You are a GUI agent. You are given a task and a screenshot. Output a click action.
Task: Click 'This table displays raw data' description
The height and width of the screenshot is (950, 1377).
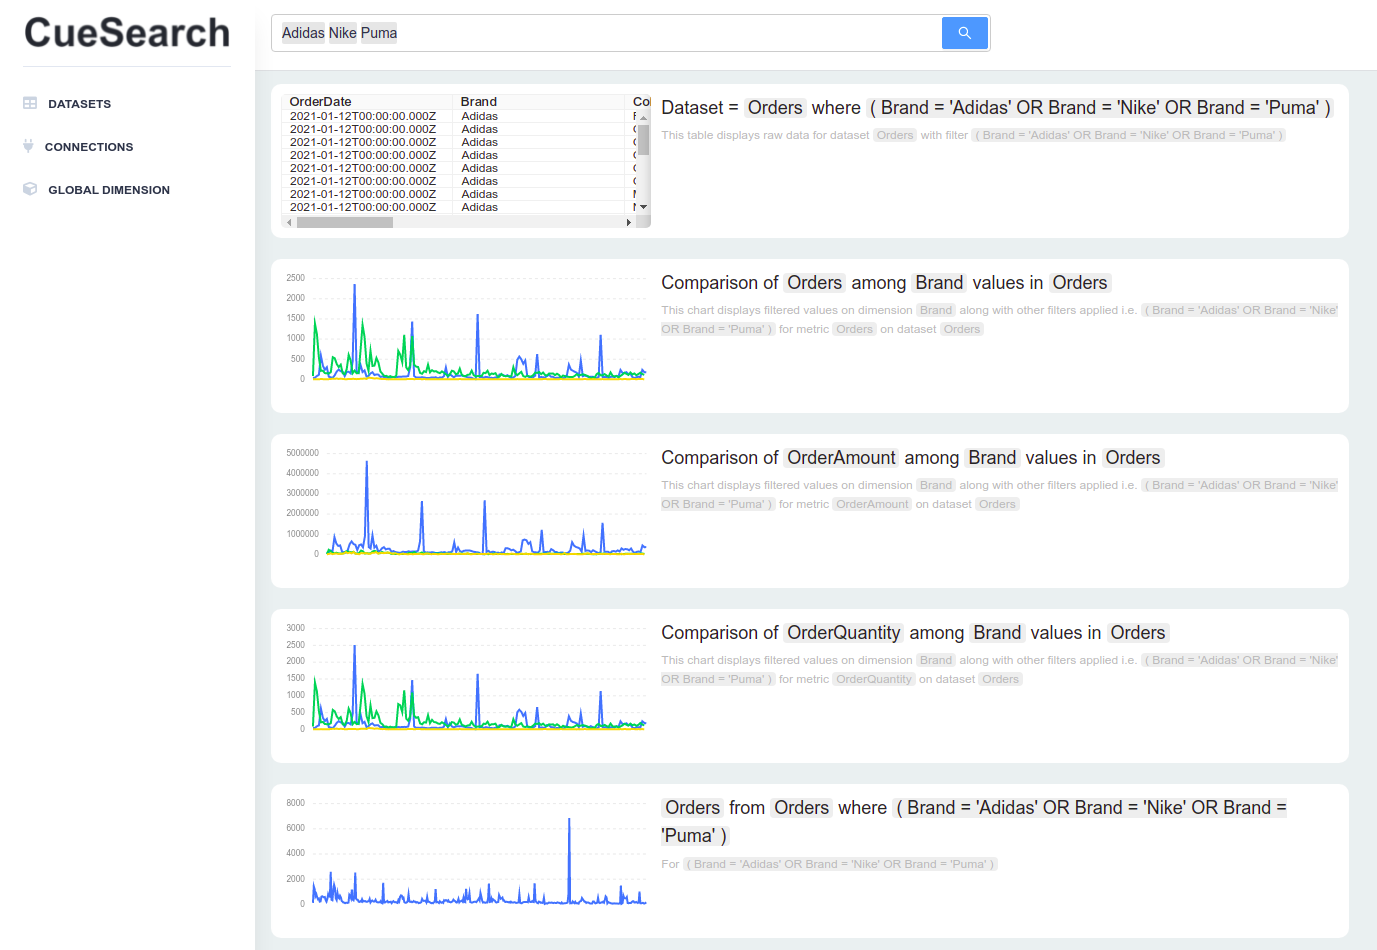click(973, 135)
